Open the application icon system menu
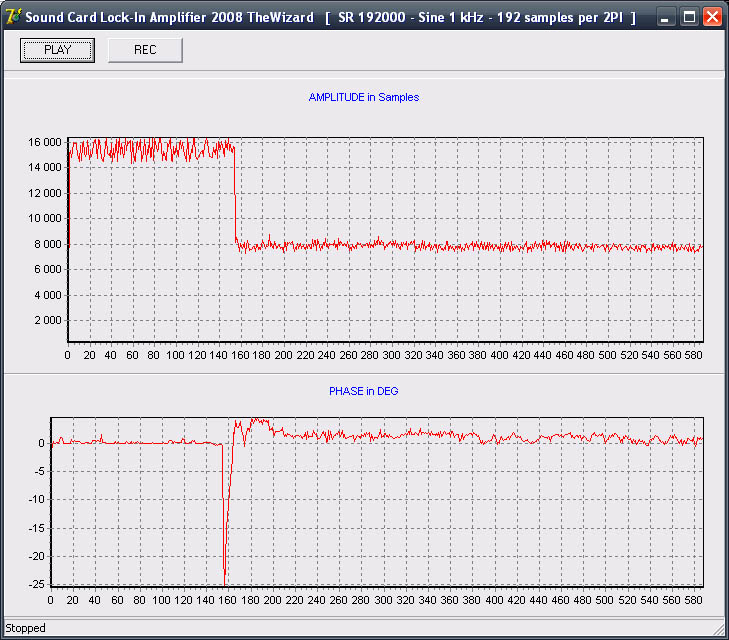 pyautogui.click(x=13, y=17)
